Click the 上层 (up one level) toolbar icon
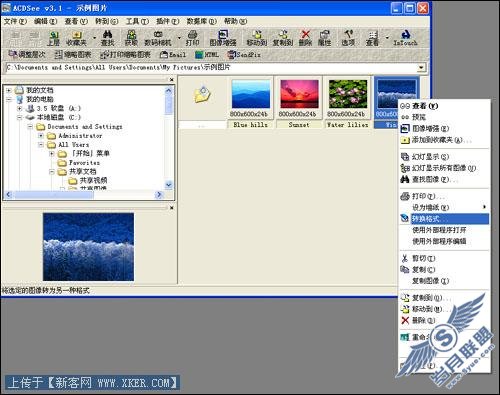Image resolution: width=500 pixels, height=395 pixels. click(53, 38)
